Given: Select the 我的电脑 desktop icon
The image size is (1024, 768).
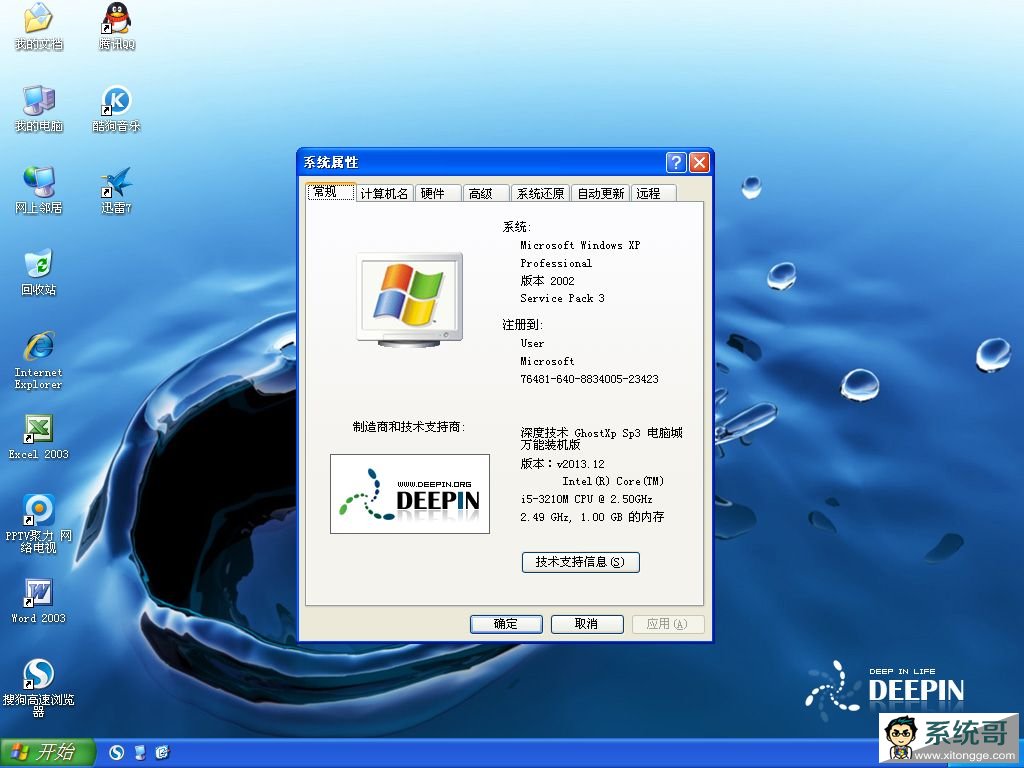Looking at the screenshot, I should (x=39, y=108).
